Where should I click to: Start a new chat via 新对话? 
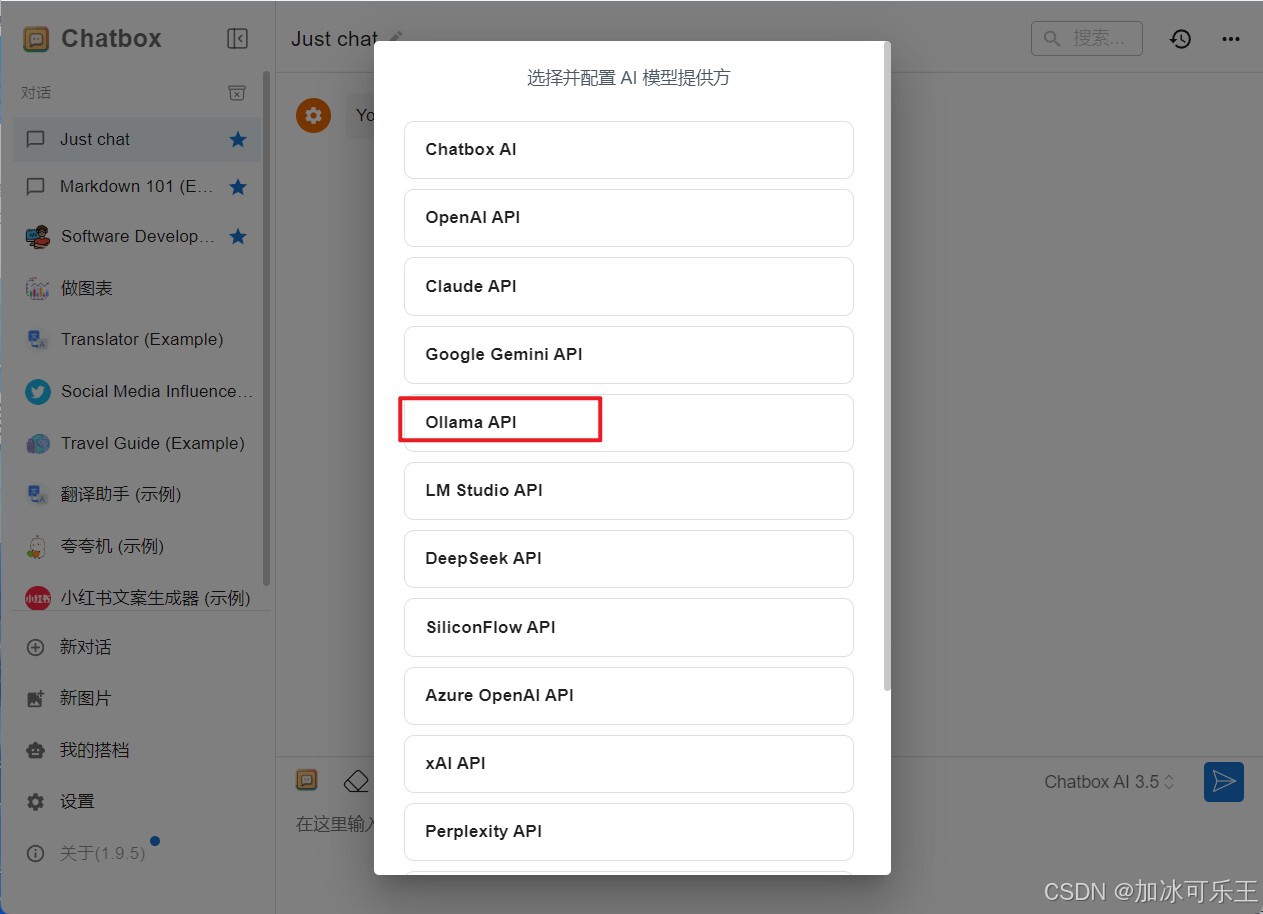tap(137, 647)
